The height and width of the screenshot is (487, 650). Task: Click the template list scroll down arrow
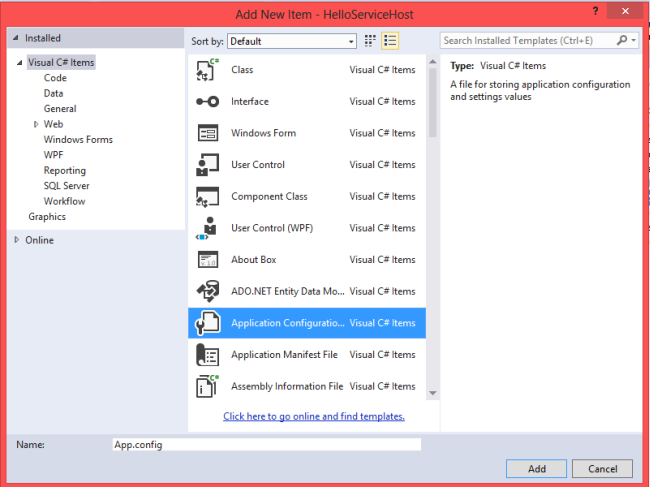coord(433,393)
